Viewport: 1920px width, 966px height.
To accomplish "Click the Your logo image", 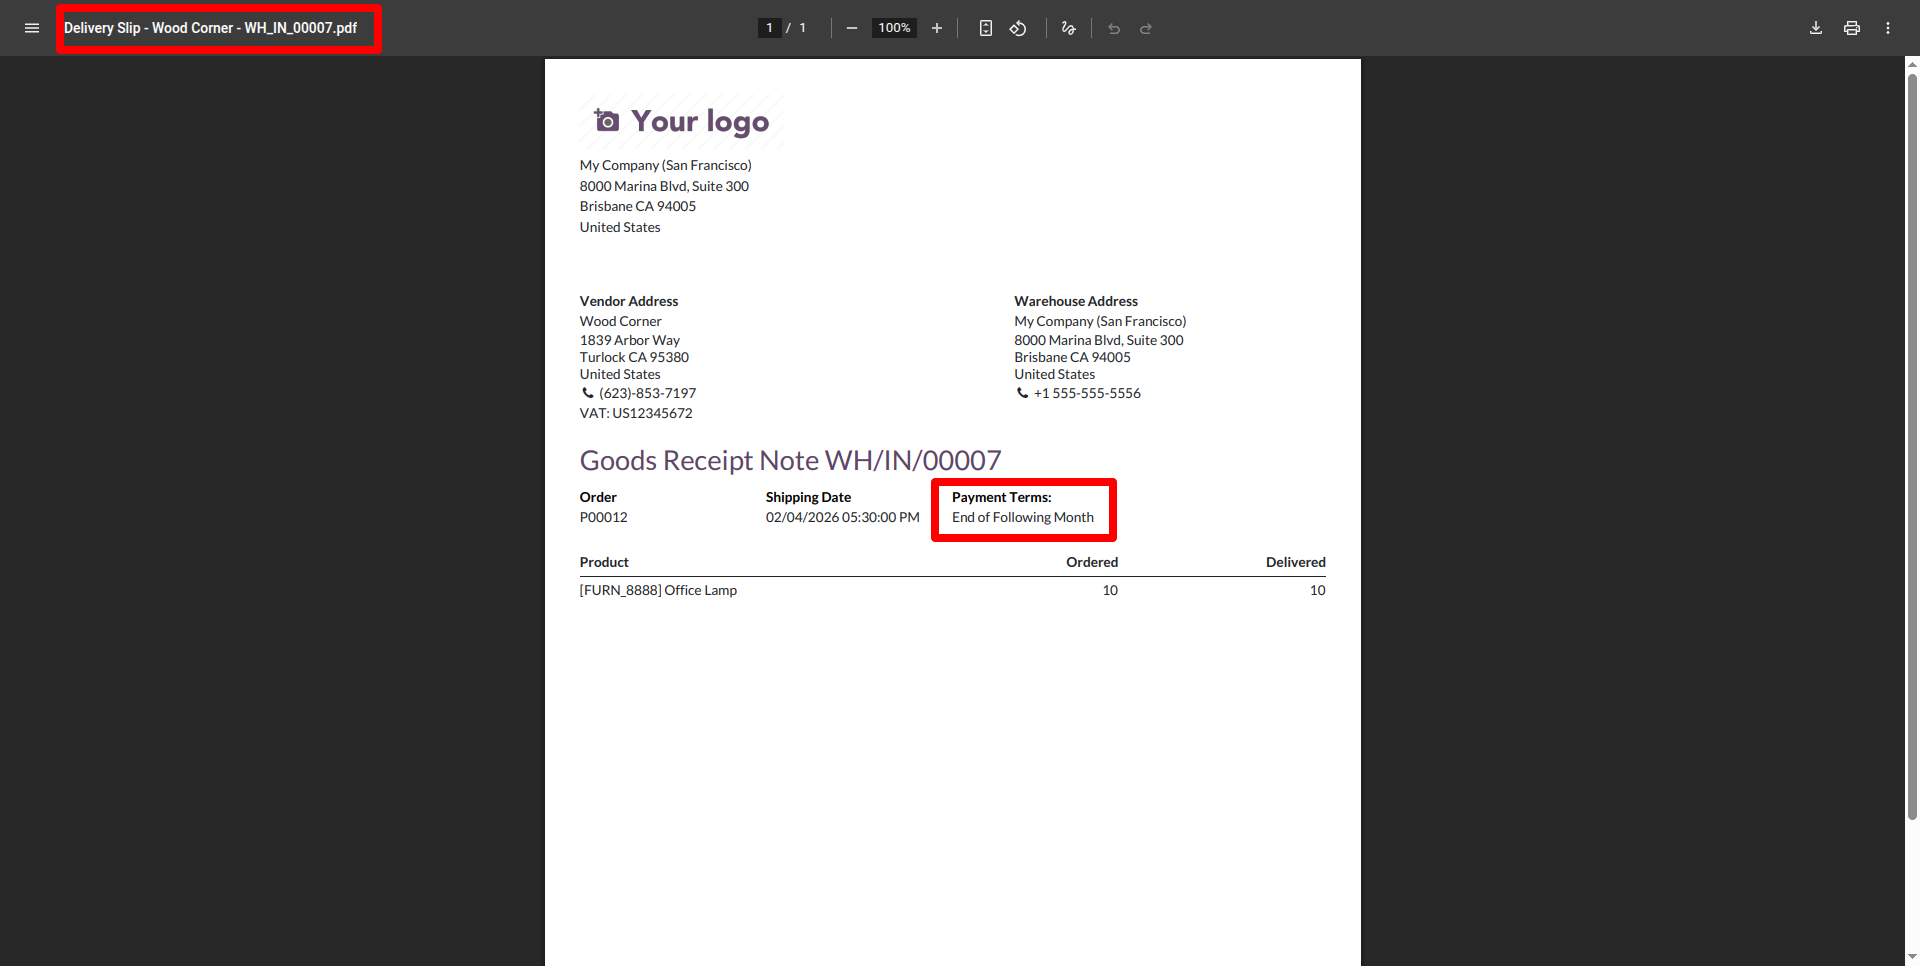I will coord(682,121).
